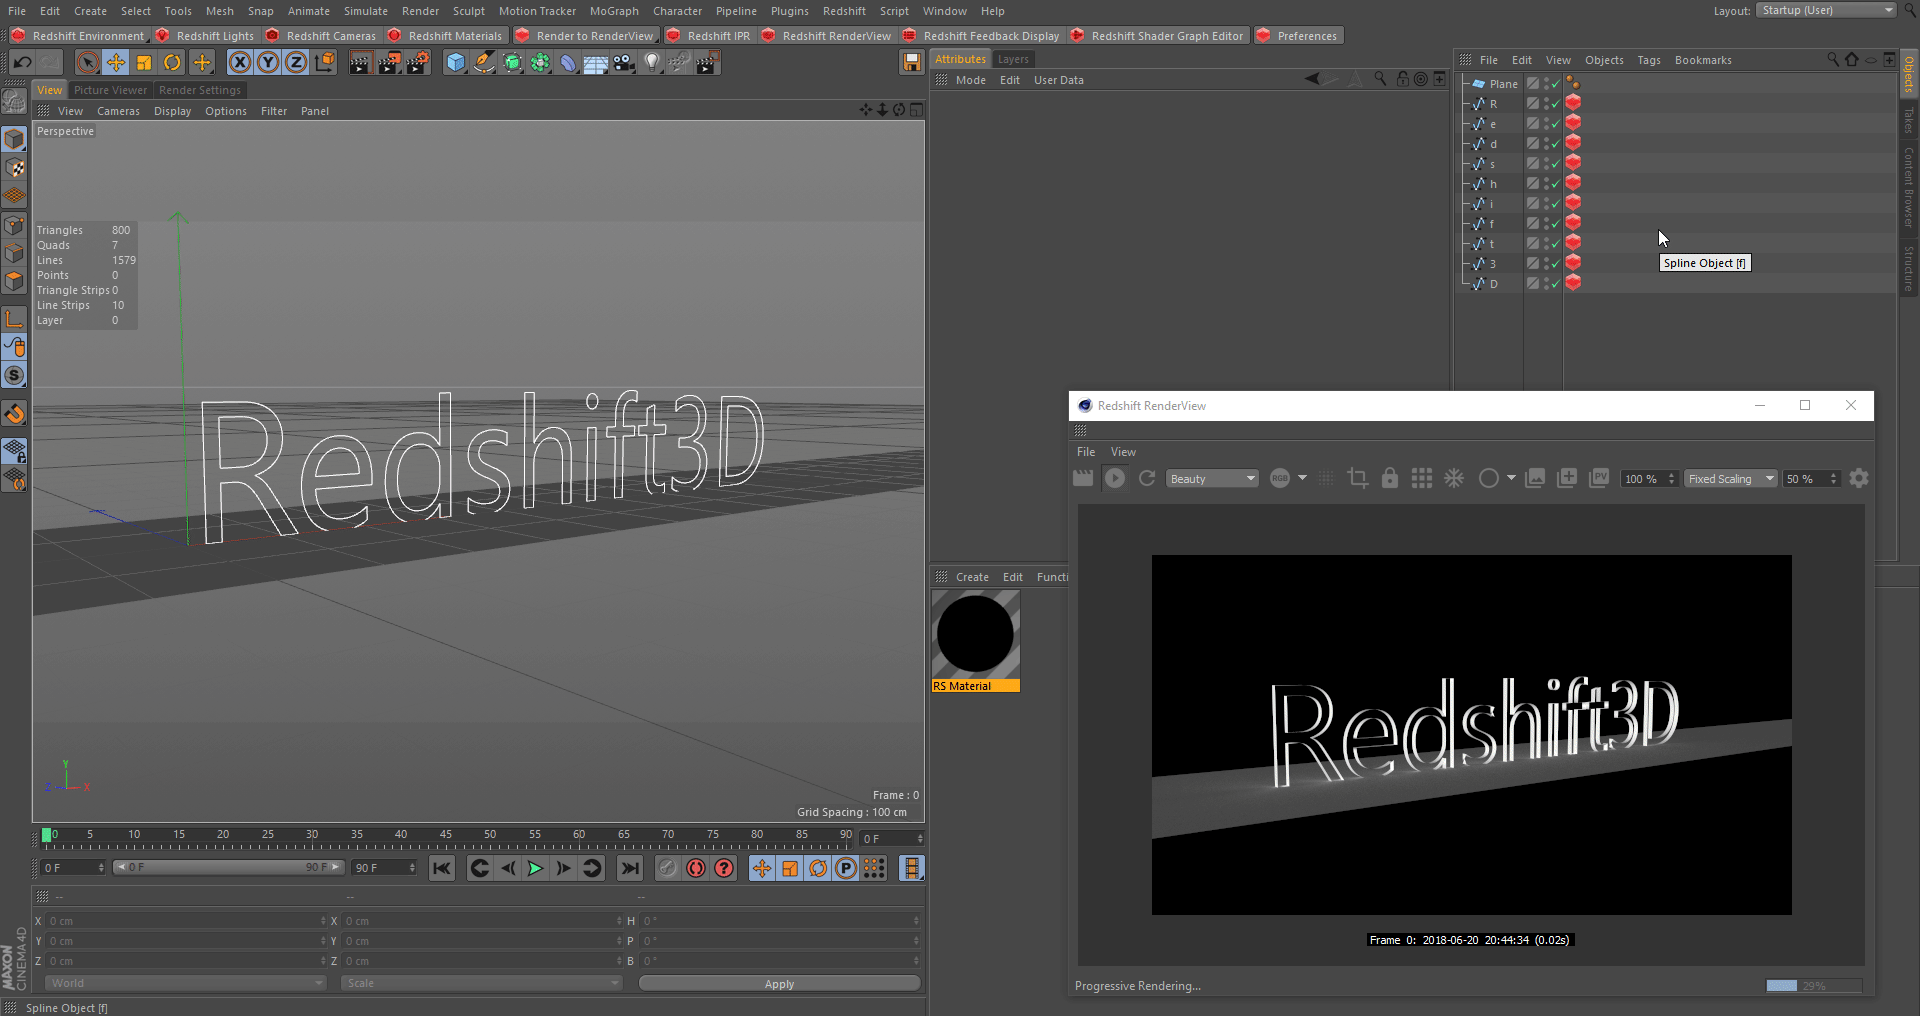The image size is (1920, 1016).
Task: Click Render View clapperboard icon
Action: tap(360, 63)
